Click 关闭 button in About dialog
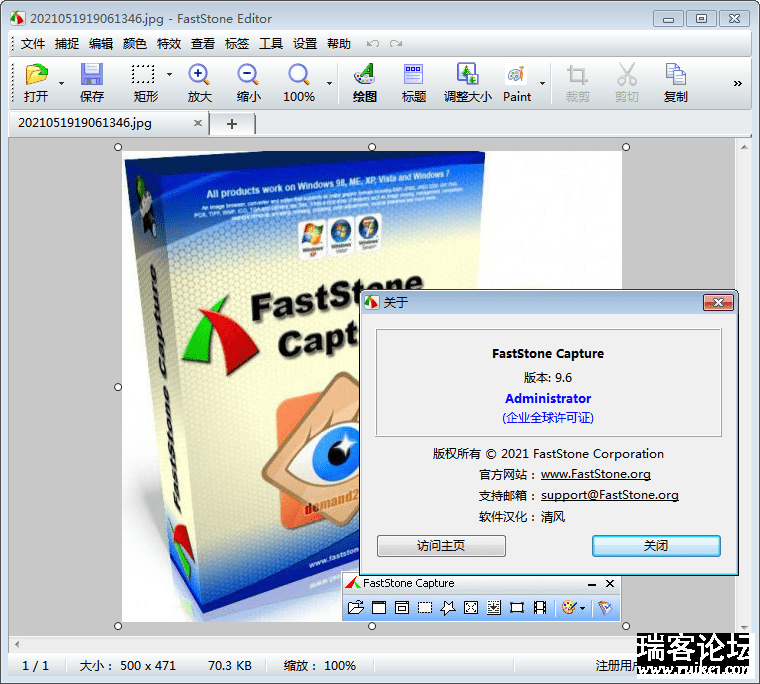Image resolution: width=760 pixels, height=684 pixels. 656,546
